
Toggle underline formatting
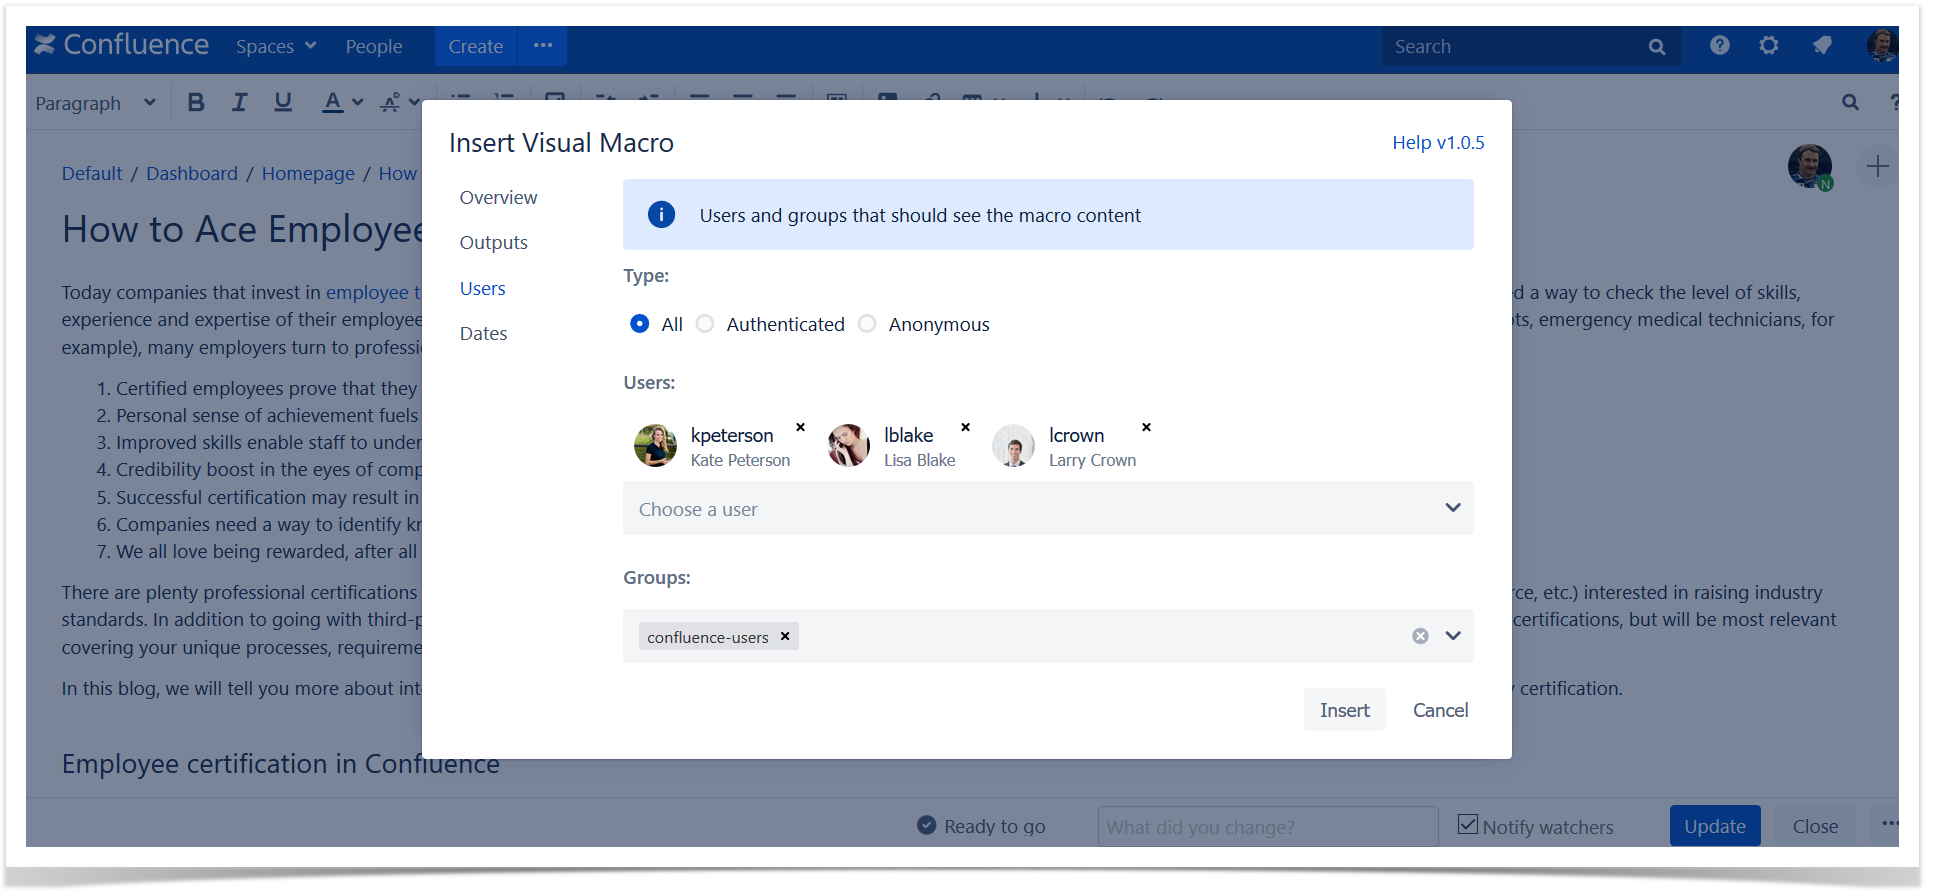(x=283, y=102)
